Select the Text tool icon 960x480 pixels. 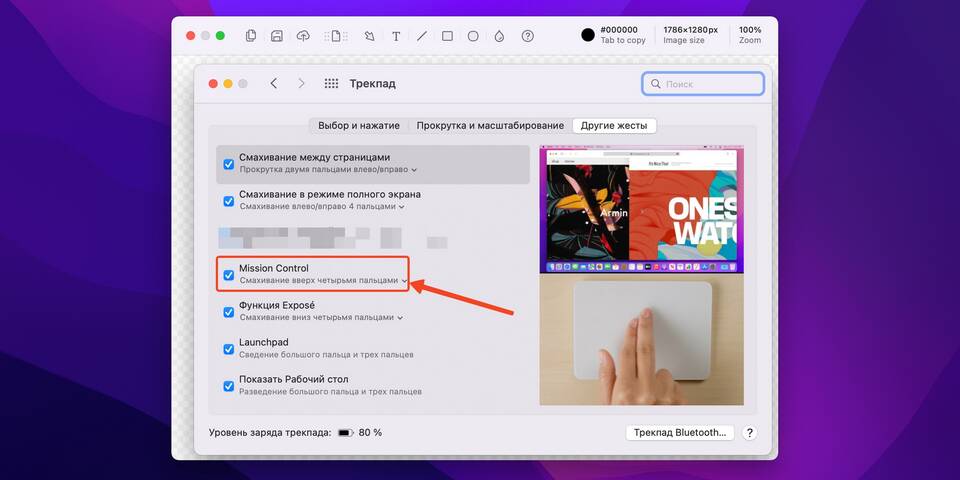[396, 36]
